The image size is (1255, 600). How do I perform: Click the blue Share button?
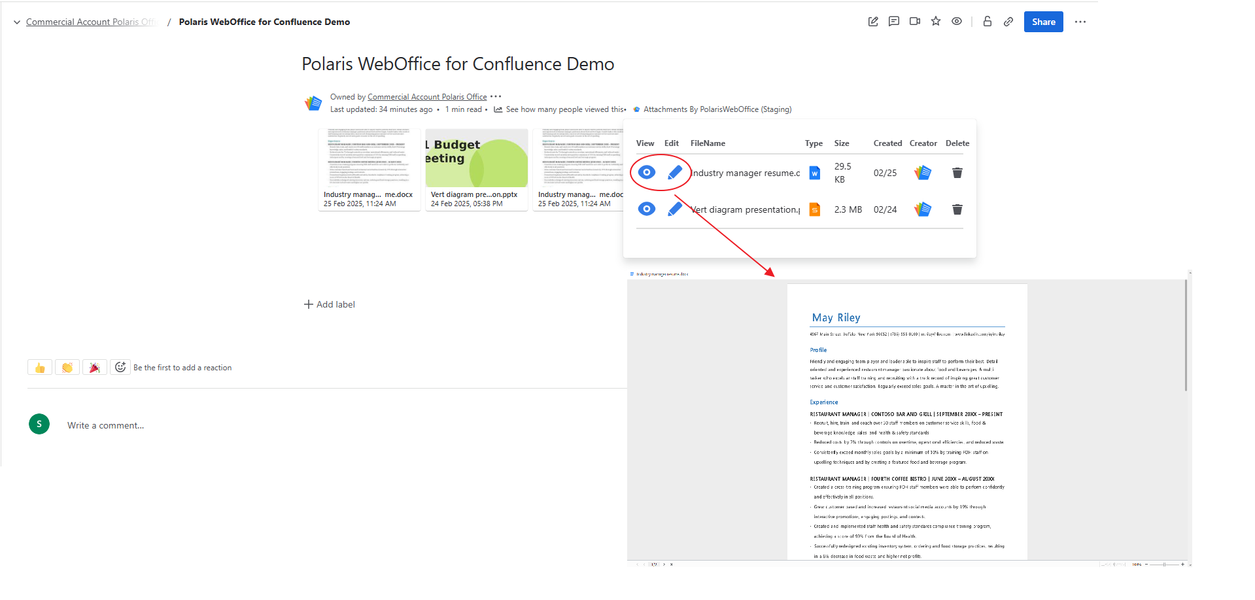[x=1043, y=21]
